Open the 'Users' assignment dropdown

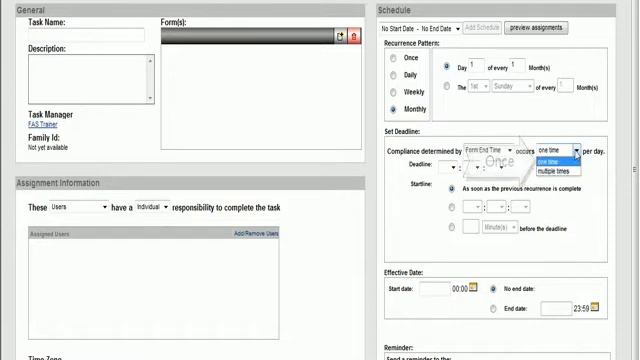coord(79,207)
